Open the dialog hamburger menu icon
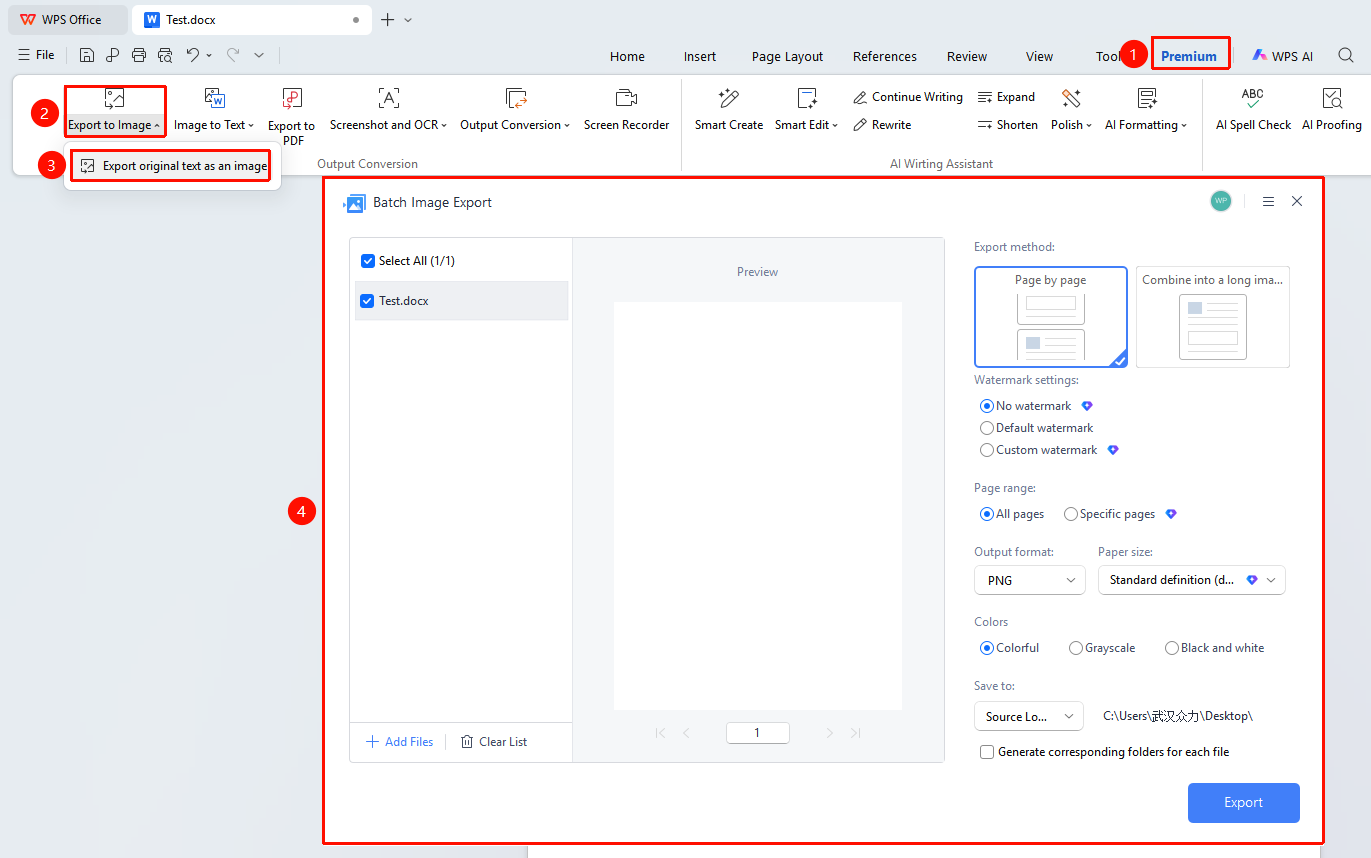This screenshot has width=1371, height=858. point(1268,201)
